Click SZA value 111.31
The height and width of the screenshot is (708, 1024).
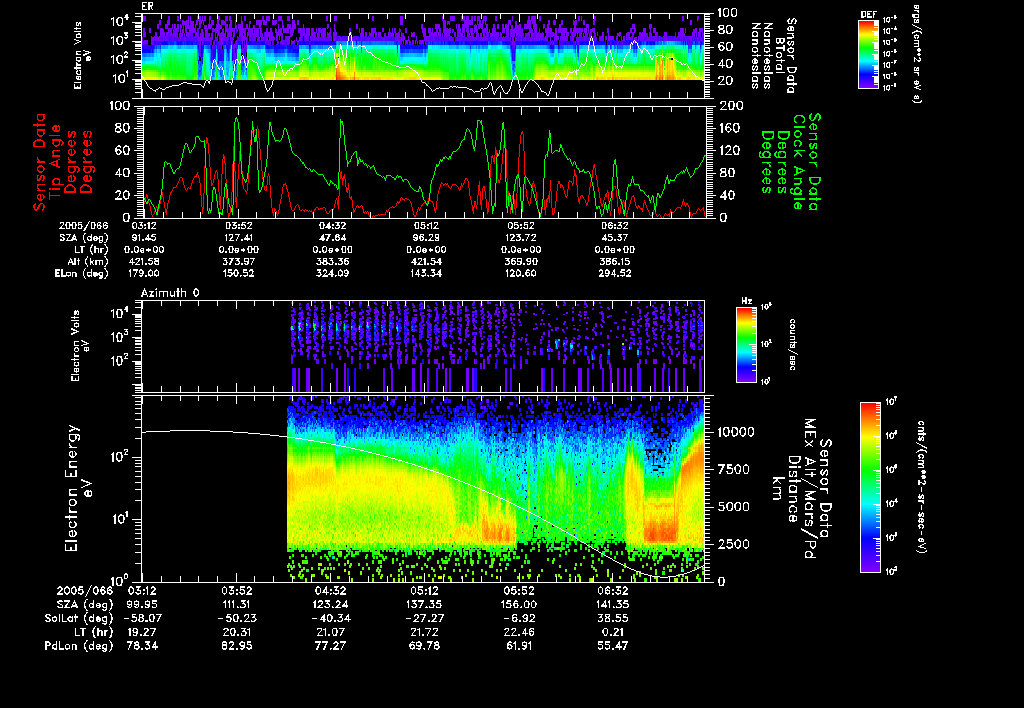point(237,605)
